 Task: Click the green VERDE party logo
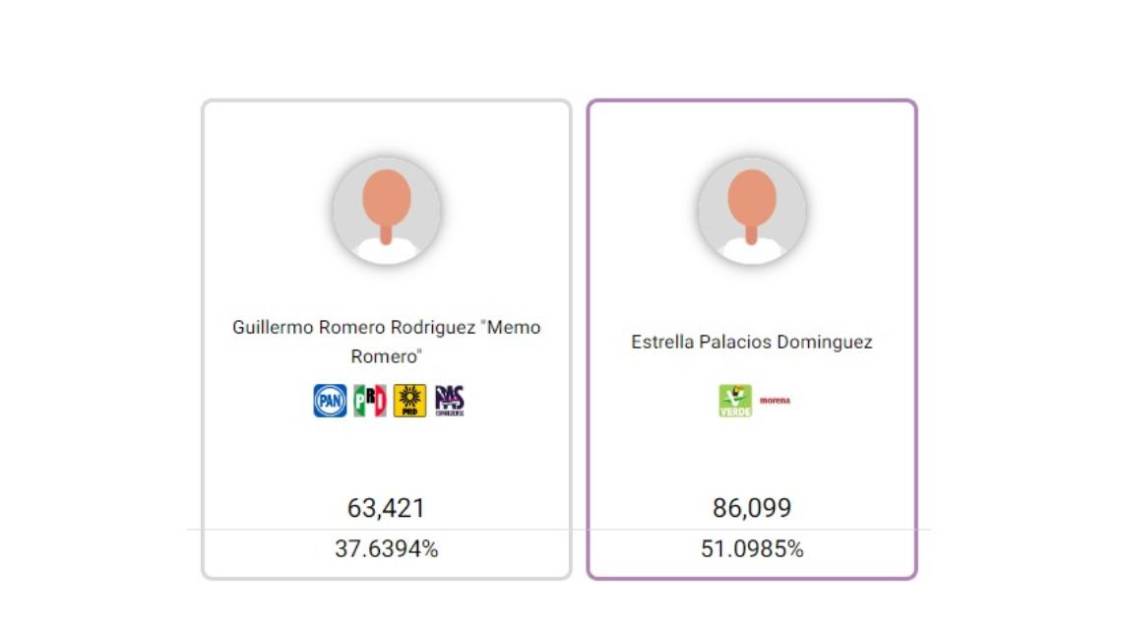735,401
